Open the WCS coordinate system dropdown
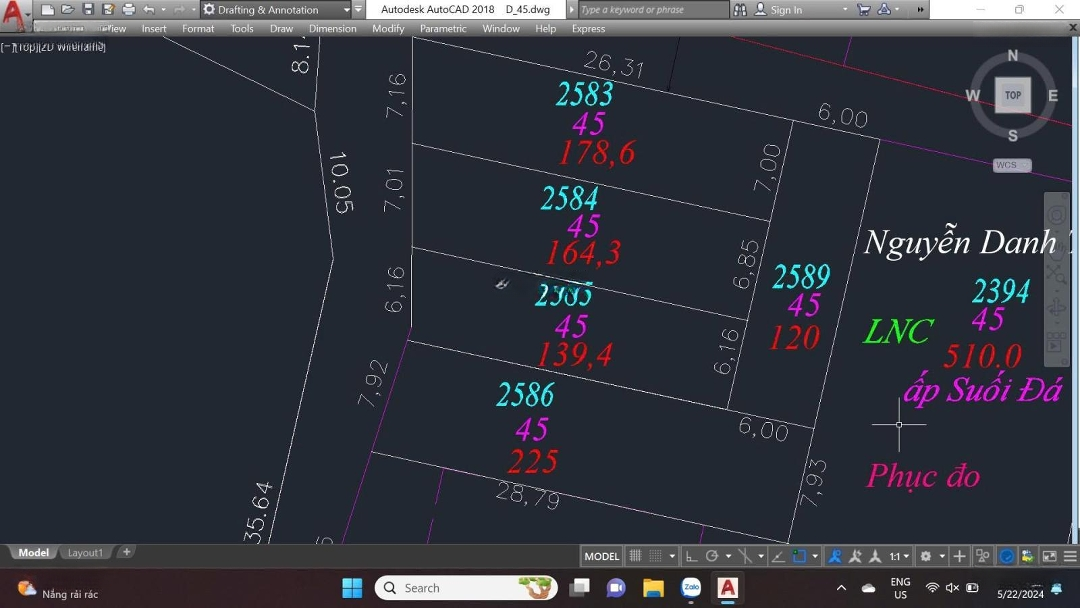Viewport: 1080px width, 608px height. [x=1012, y=165]
